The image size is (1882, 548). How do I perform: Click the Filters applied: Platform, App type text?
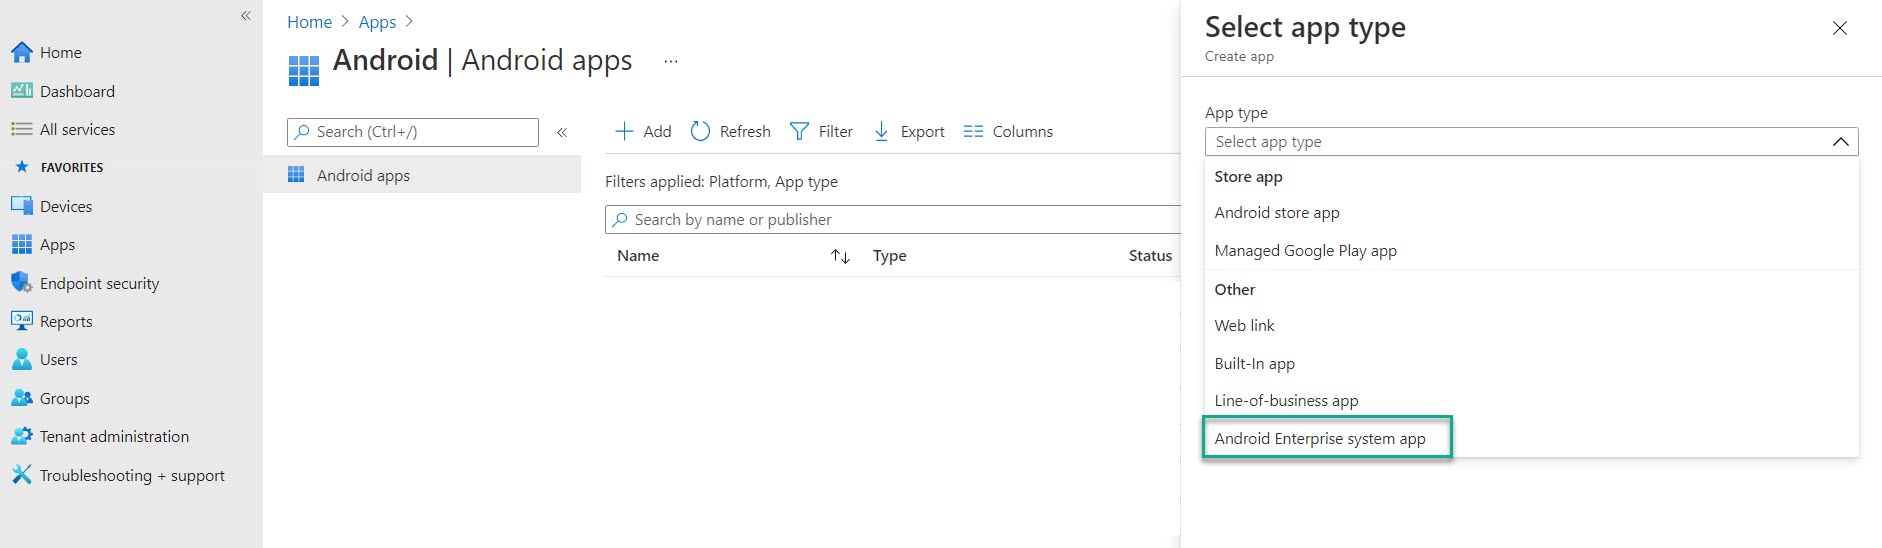tap(721, 182)
